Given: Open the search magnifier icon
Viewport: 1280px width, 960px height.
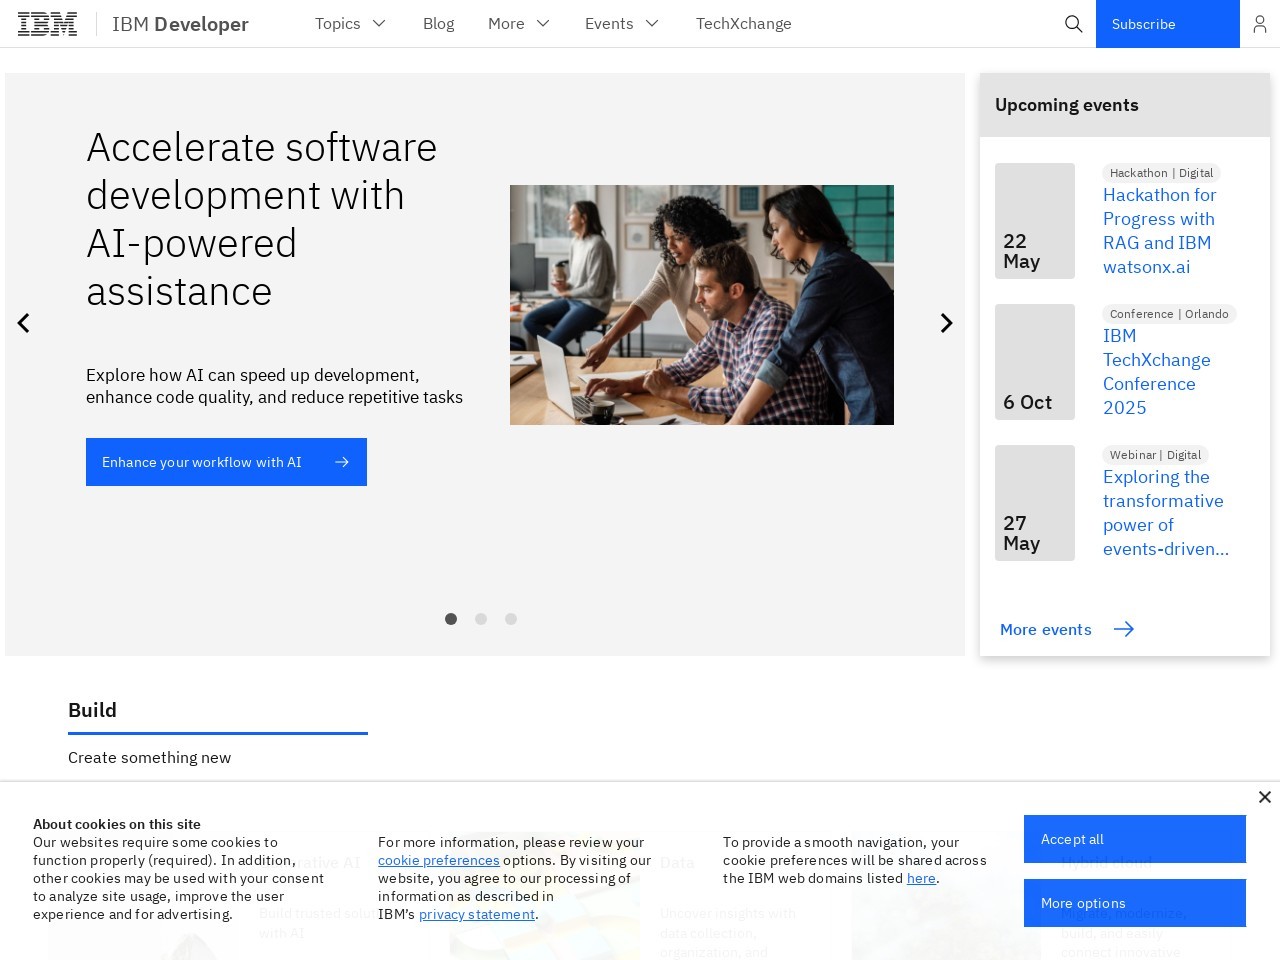Looking at the screenshot, I should click(1073, 24).
